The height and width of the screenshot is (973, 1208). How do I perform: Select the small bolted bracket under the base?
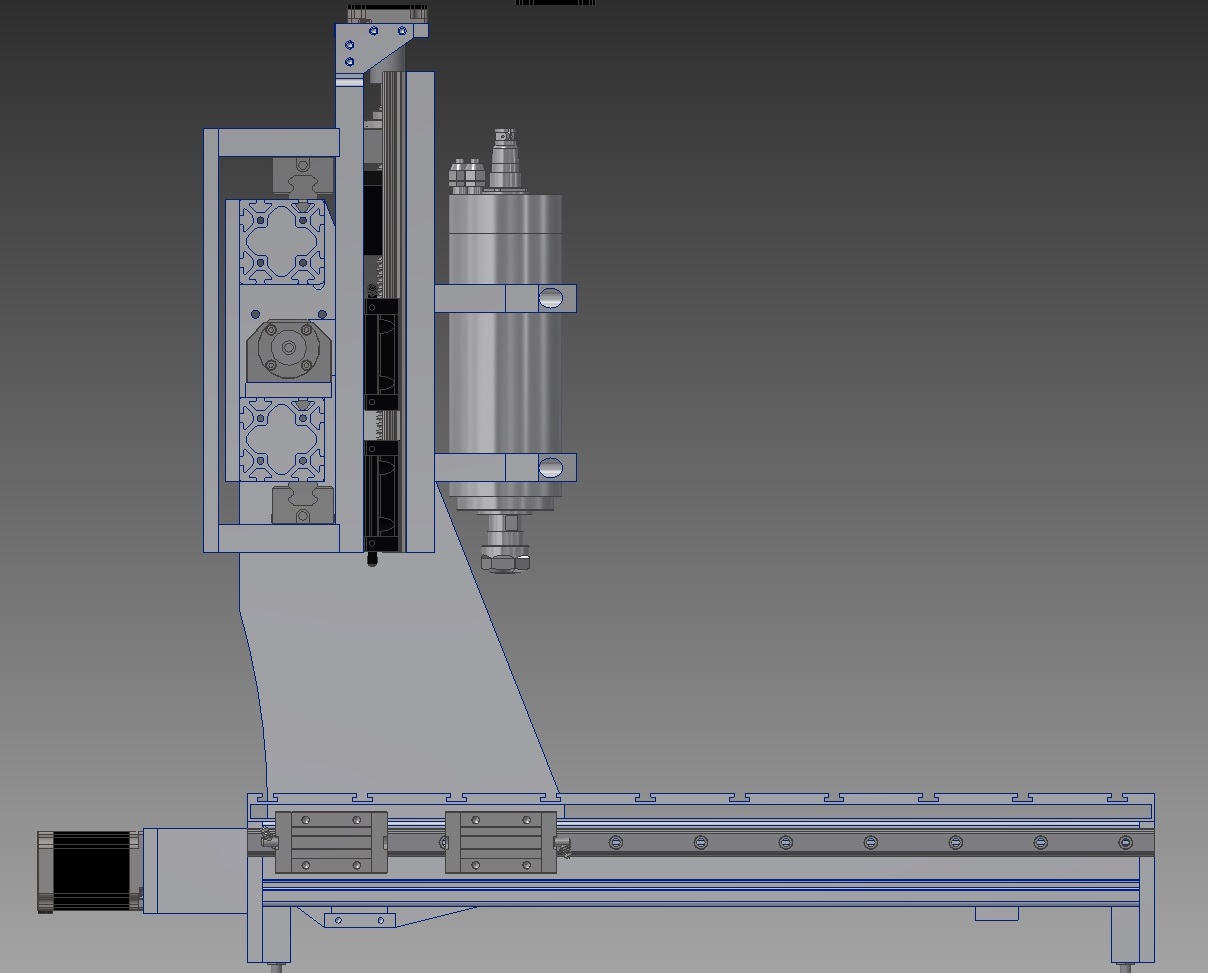[359, 919]
